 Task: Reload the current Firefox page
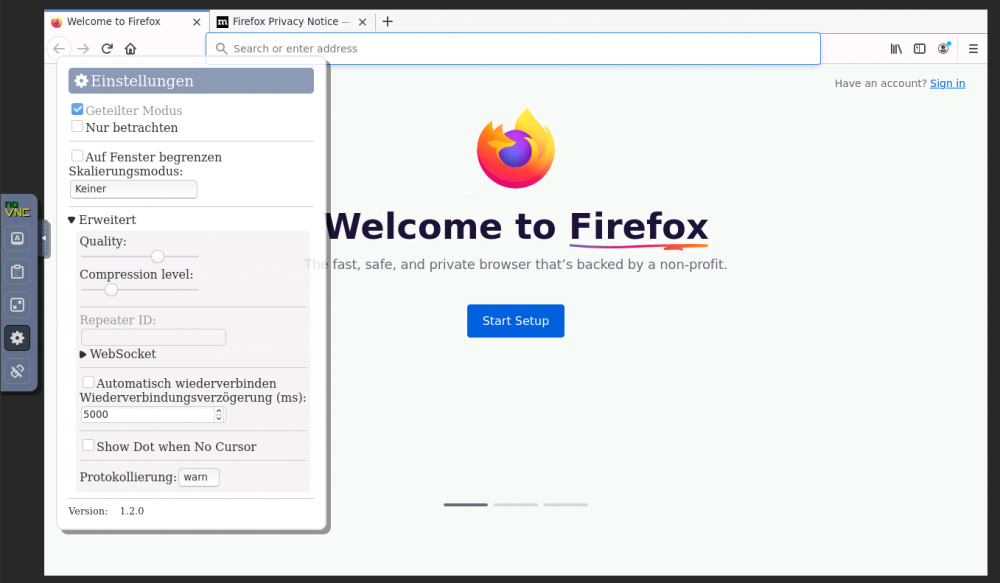click(x=107, y=48)
